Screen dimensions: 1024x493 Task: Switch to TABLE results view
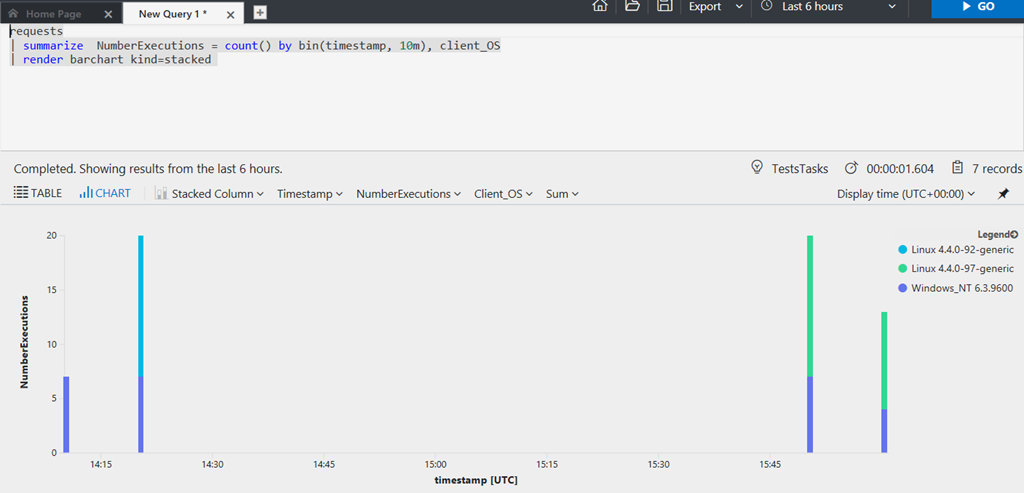[38, 193]
